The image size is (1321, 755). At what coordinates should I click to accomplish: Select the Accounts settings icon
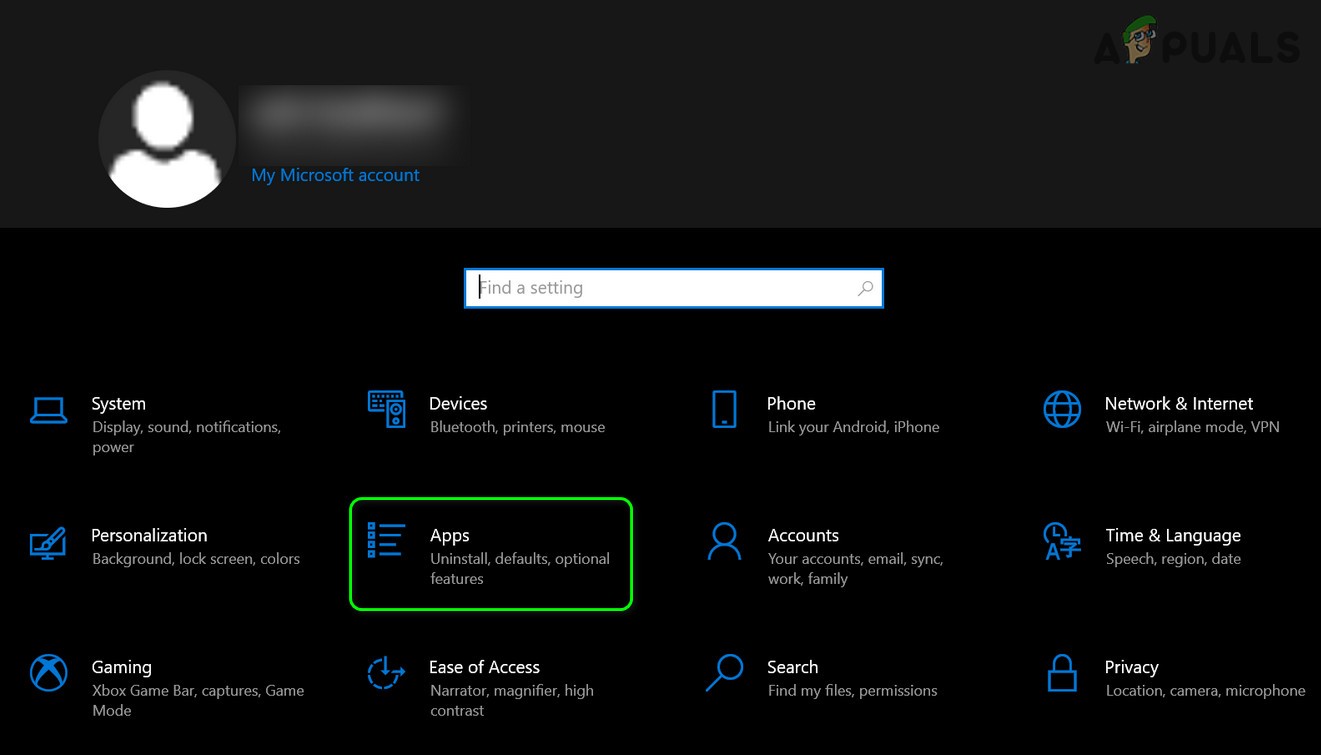pos(724,541)
